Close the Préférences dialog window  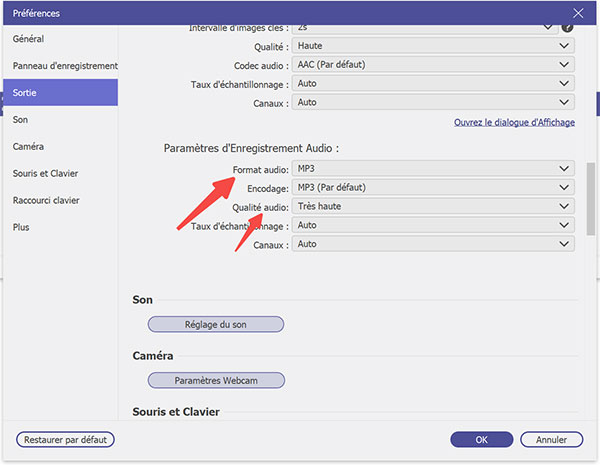pyautogui.click(x=577, y=13)
